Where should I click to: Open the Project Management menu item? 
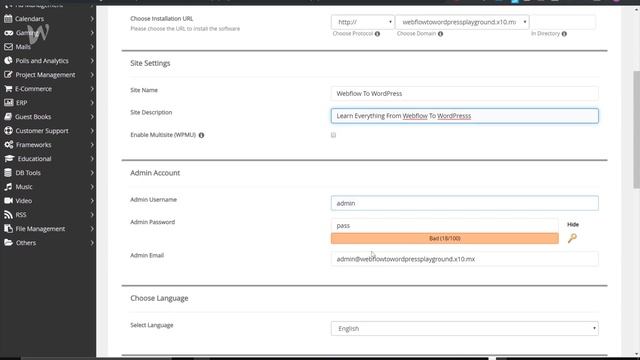pos(48,75)
